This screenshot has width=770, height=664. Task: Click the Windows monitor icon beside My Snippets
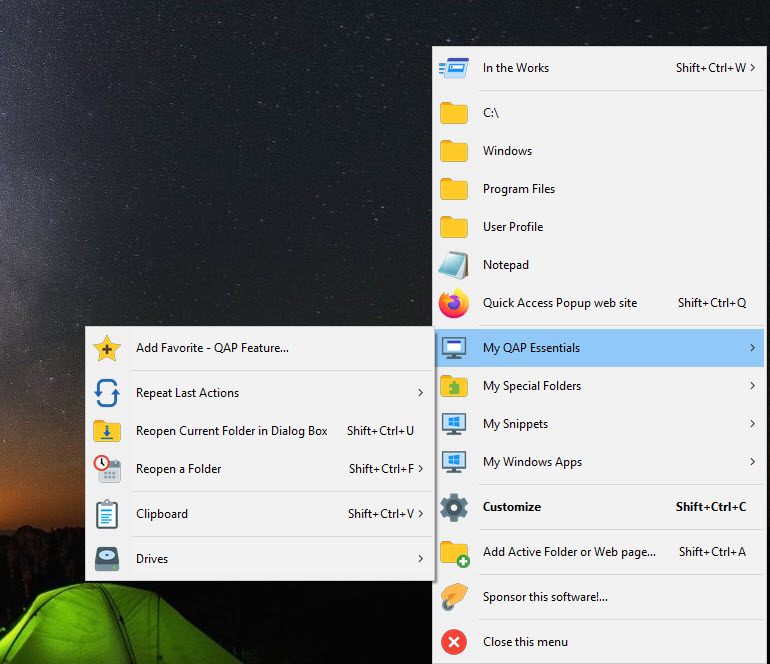pos(453,424)
